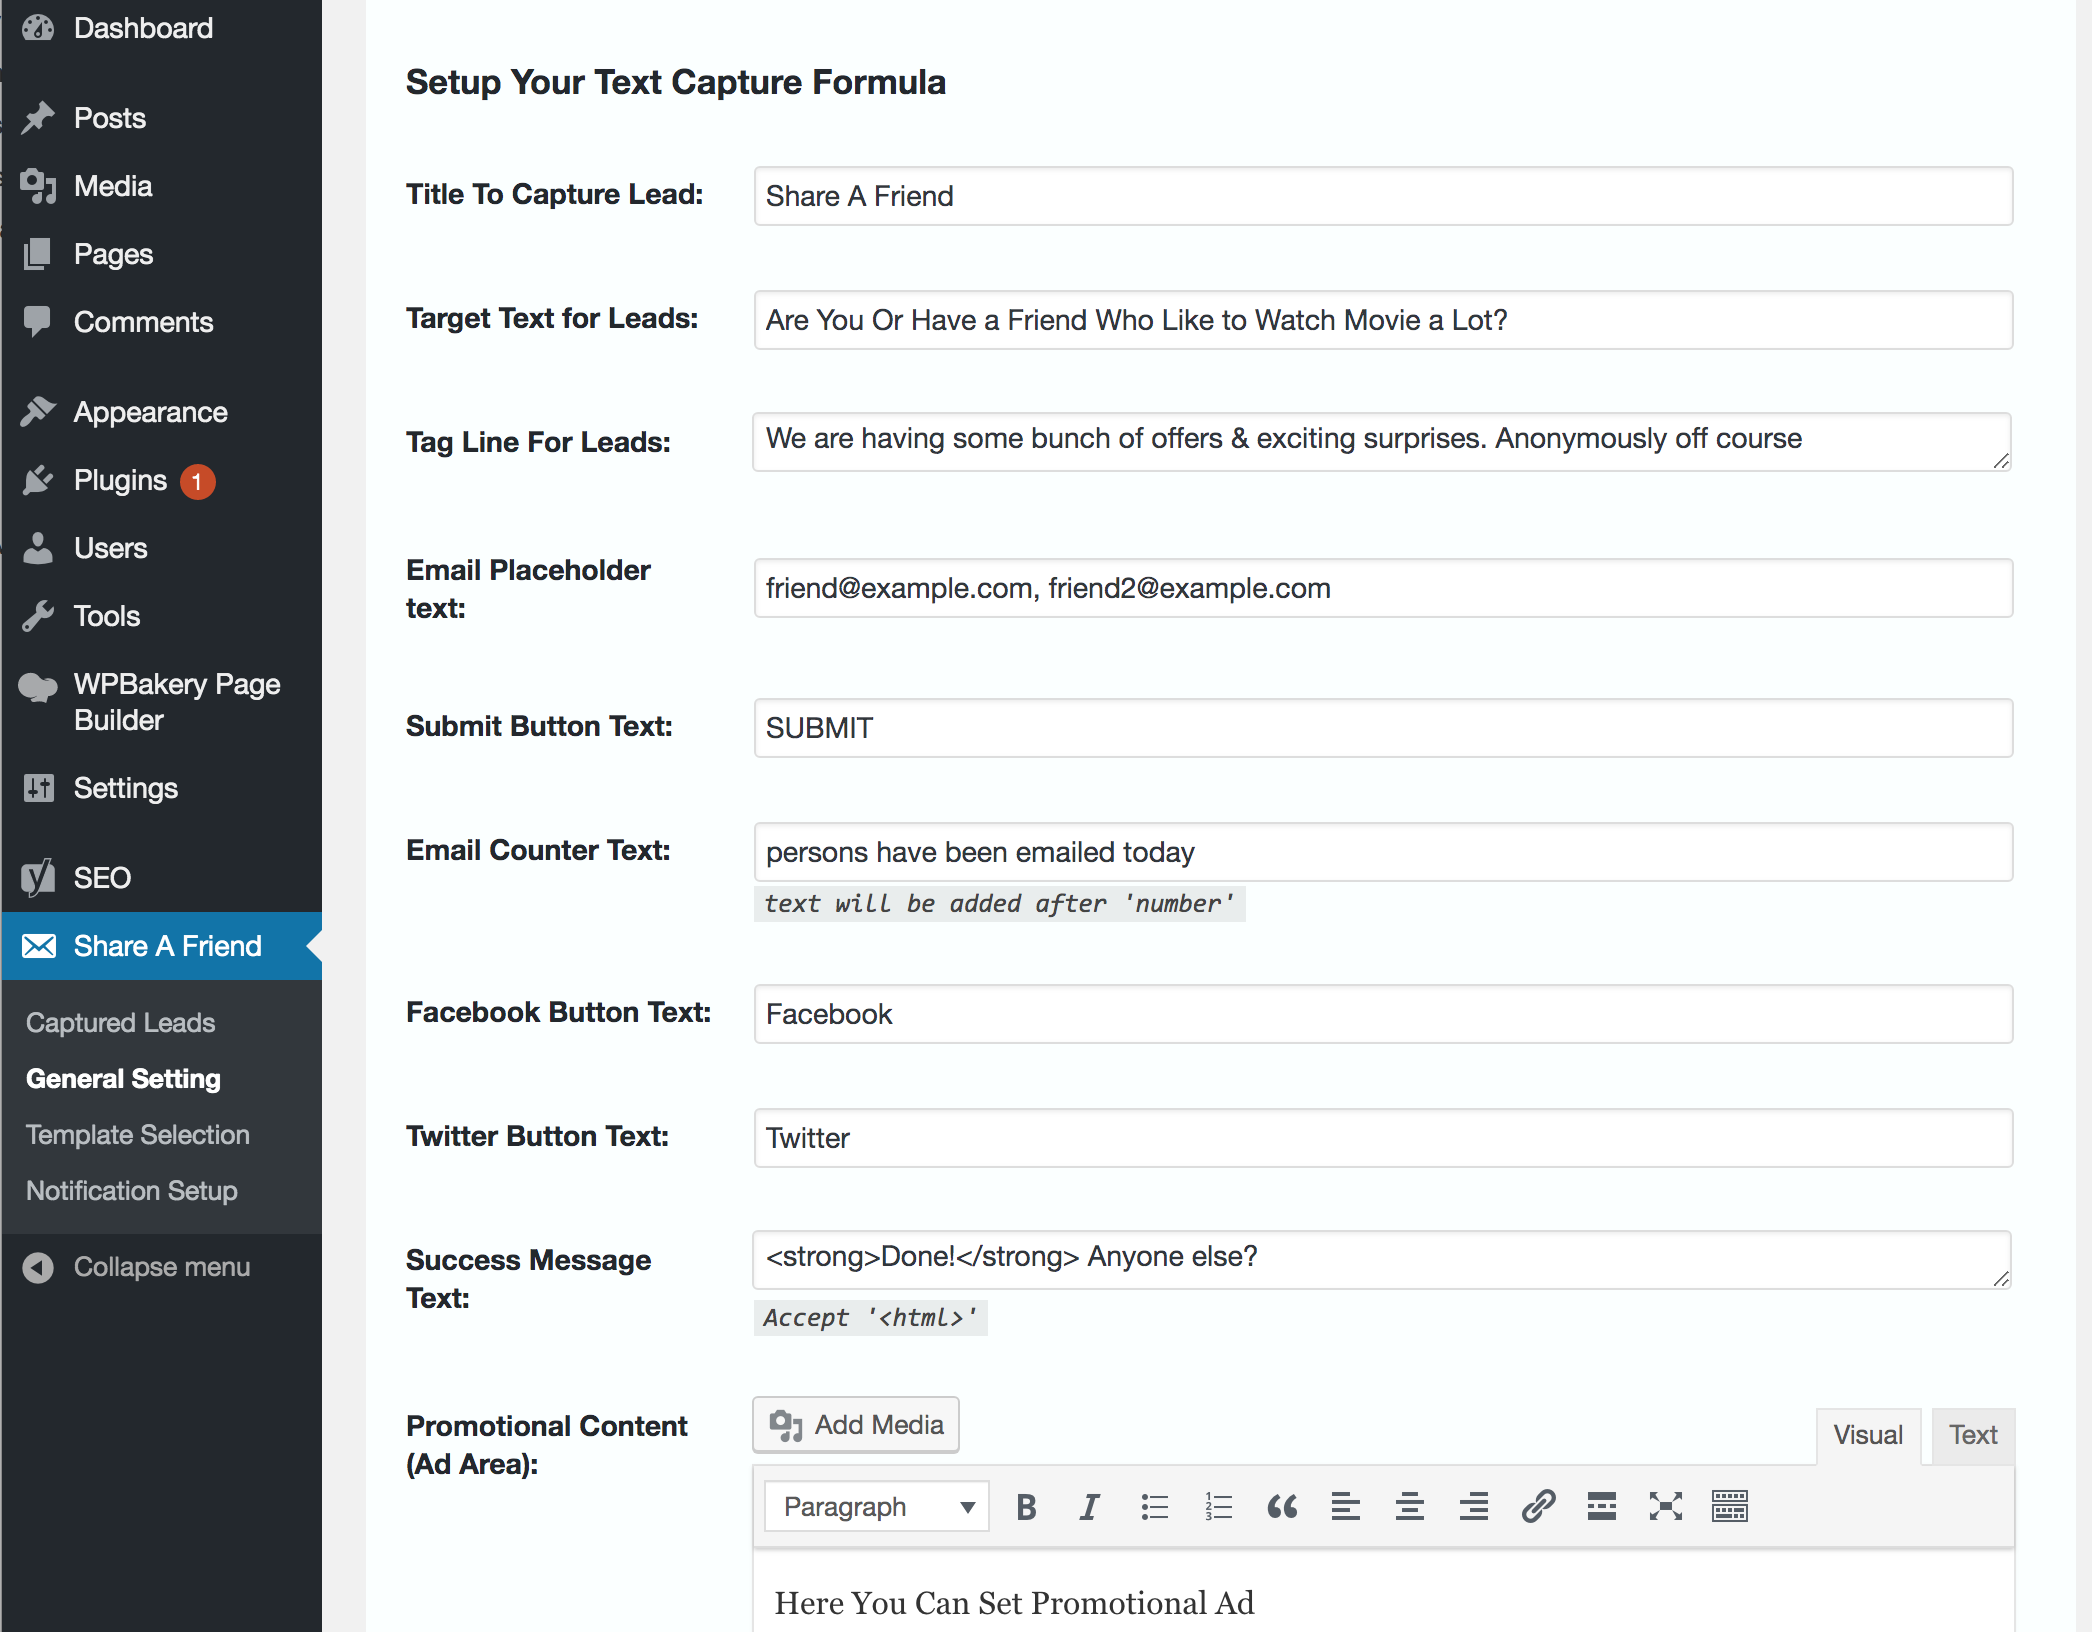Collapse the admin sidebar menu
Image resolution: width=2092 pixels, height=1632 pixels.
click(160, 1267)
